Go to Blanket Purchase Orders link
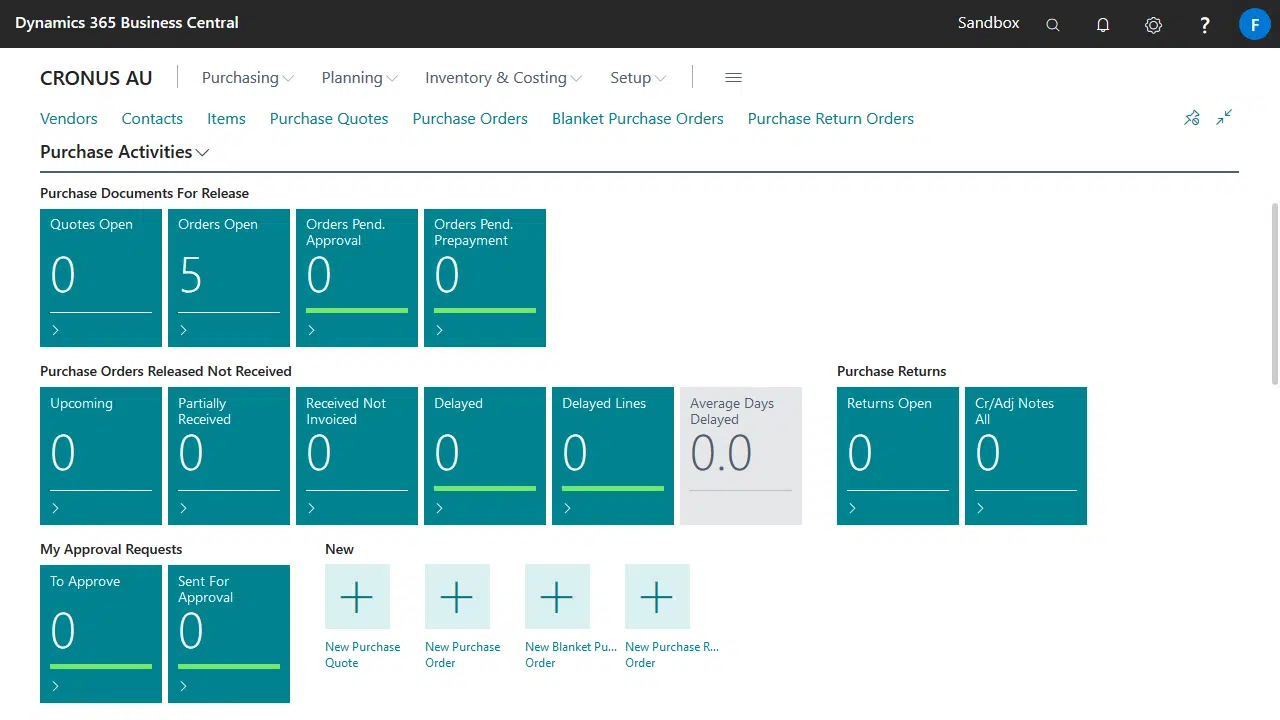This screenshot has height=720, width=1280. click(637, 118)
